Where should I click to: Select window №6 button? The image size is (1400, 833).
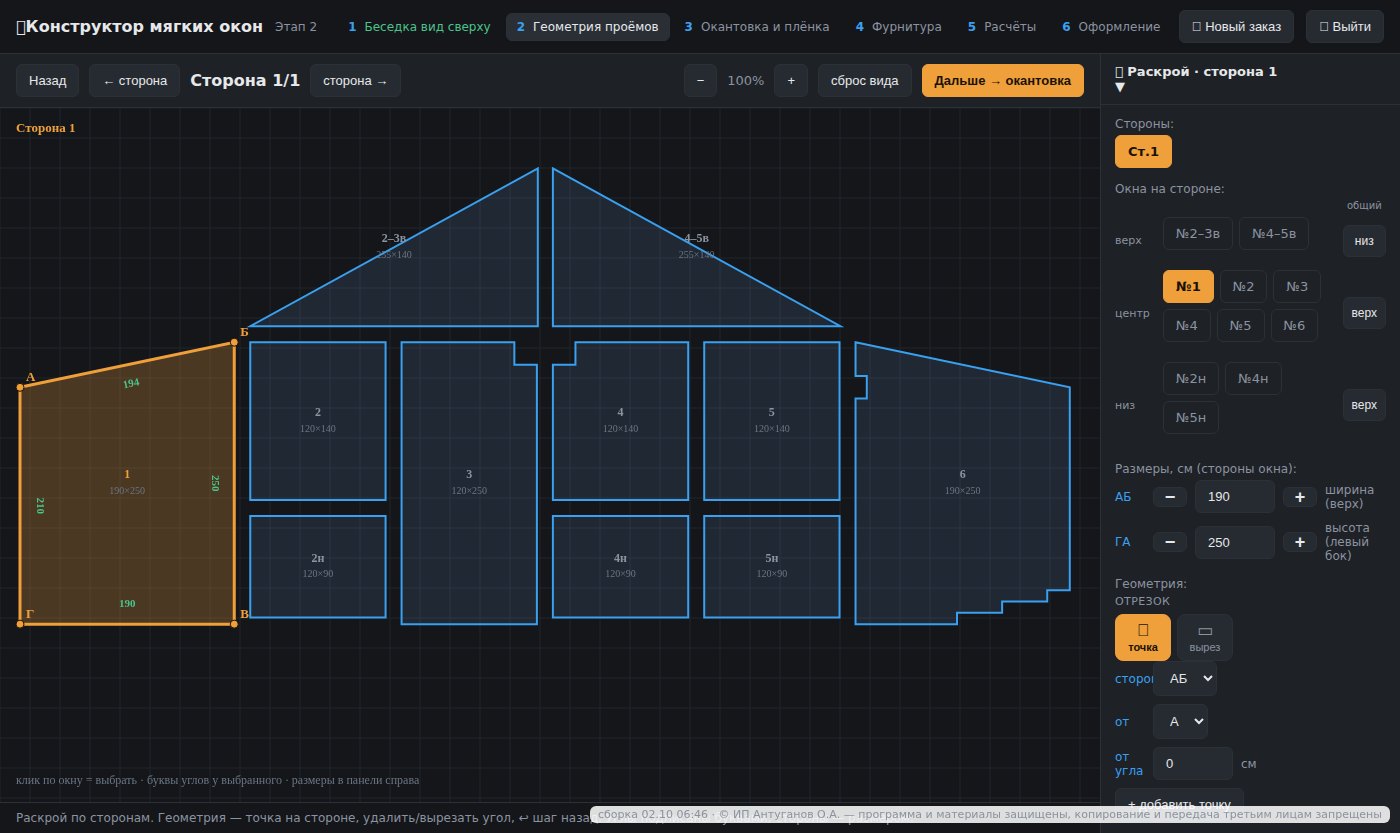(x=1294, y=325)
